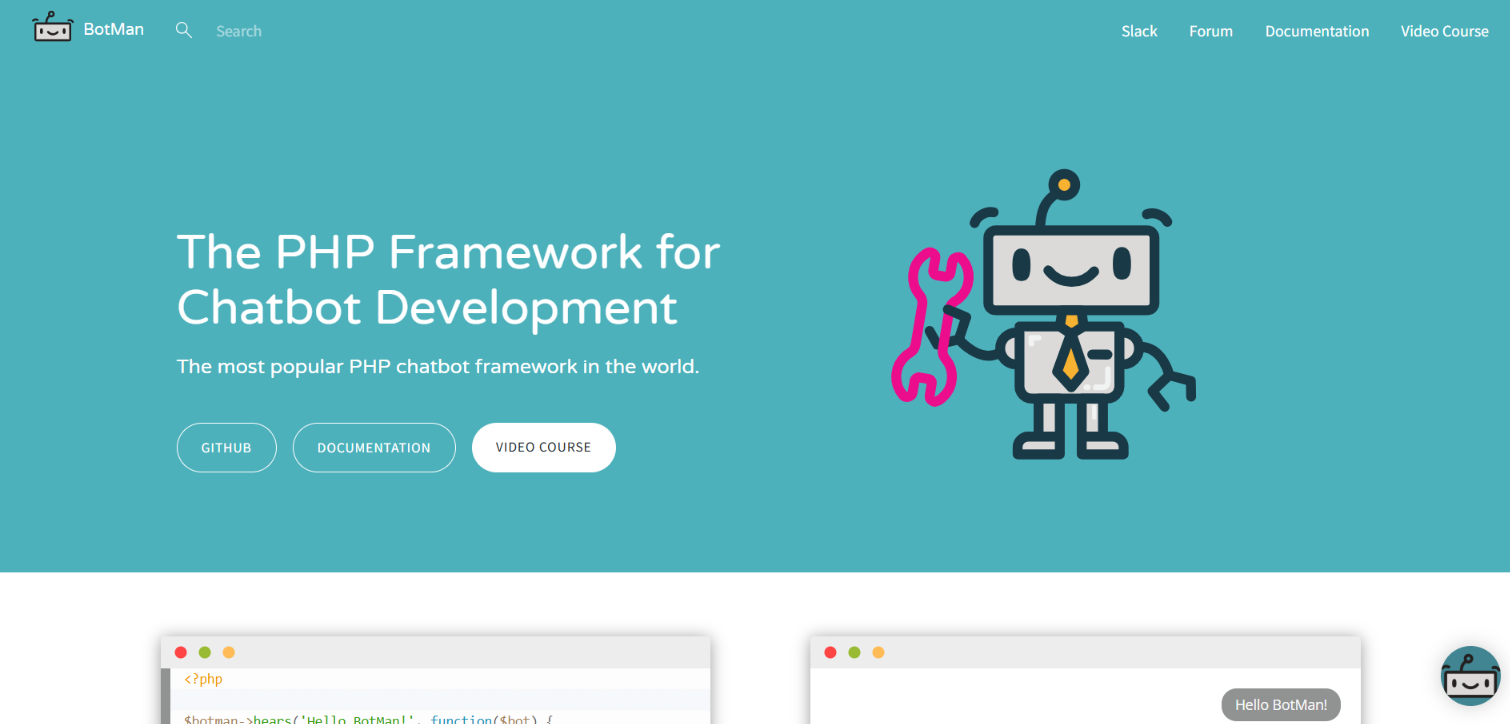
Task: Click the DOCUMENTATION hero button
Action: 374,448
